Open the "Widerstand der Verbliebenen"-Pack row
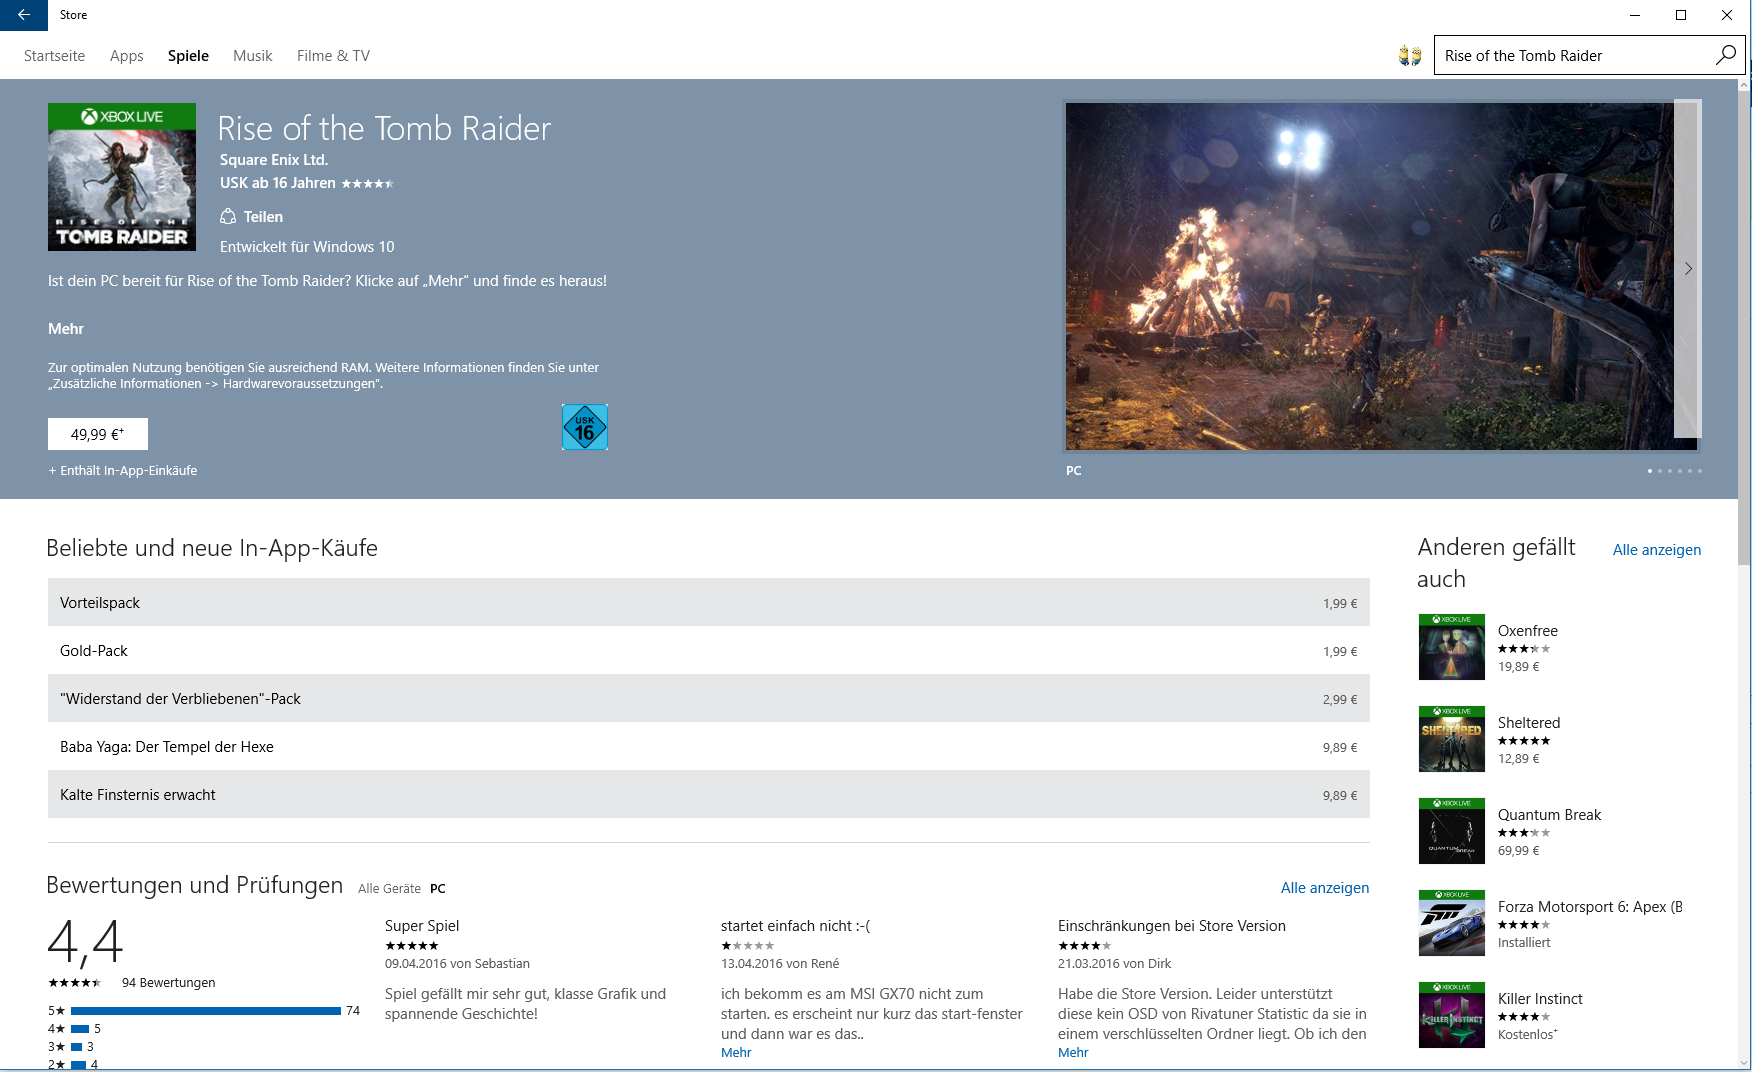The height and width of the screenshot is (1072, 1752). point(708,698)
